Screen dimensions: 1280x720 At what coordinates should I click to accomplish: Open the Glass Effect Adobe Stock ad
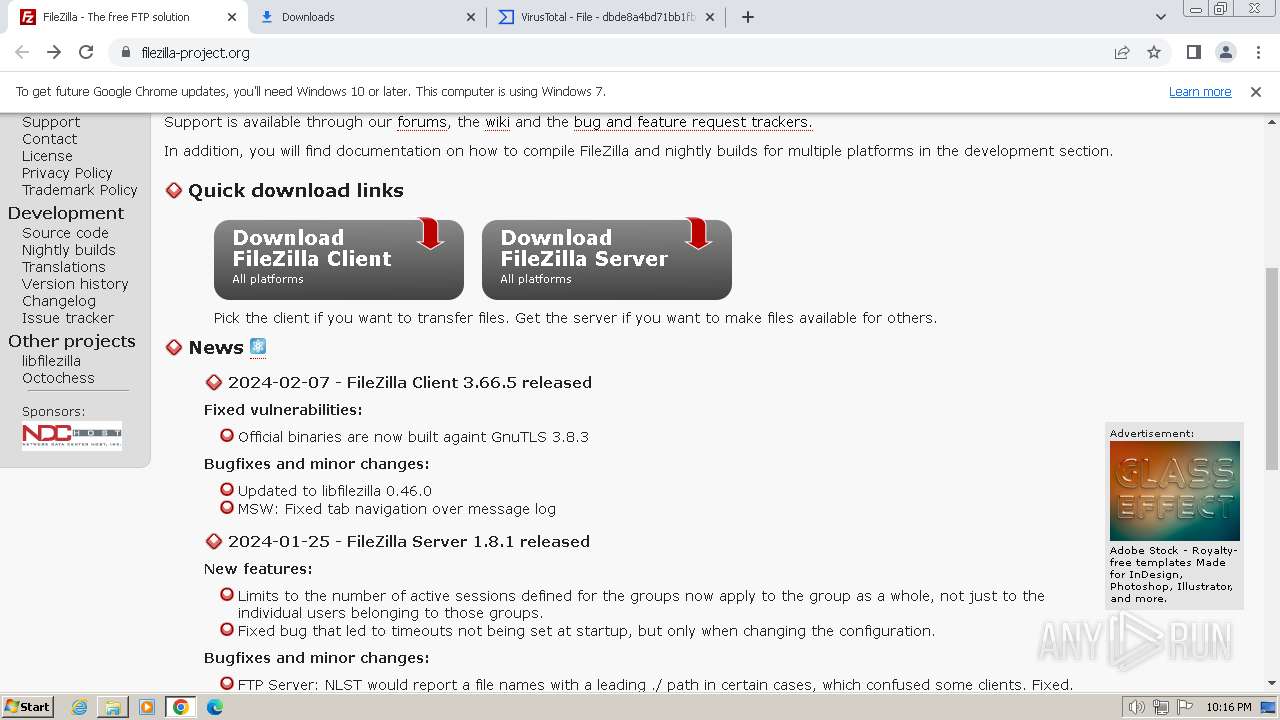(x=1174, y=491)
